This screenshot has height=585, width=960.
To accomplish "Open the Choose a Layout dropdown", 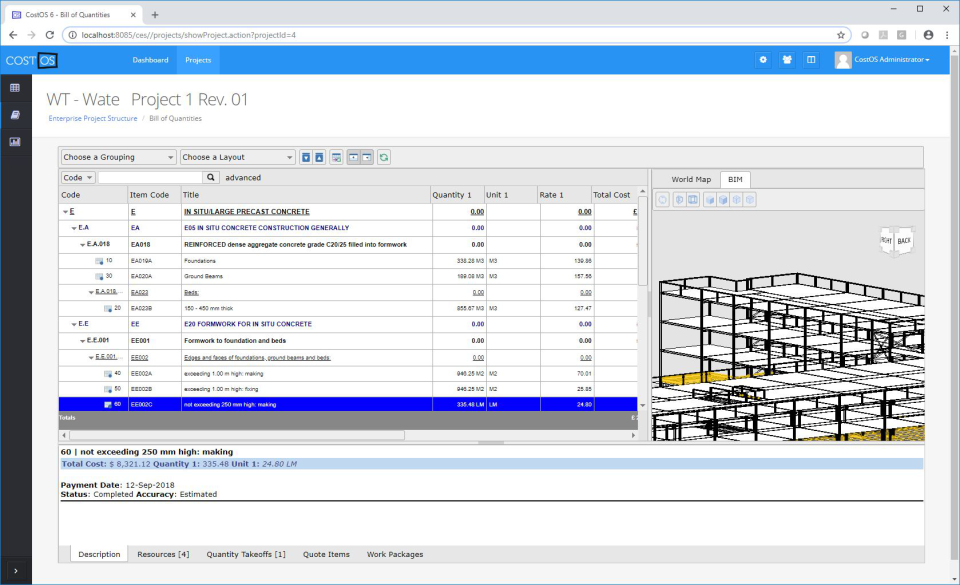I will point(235,157).
